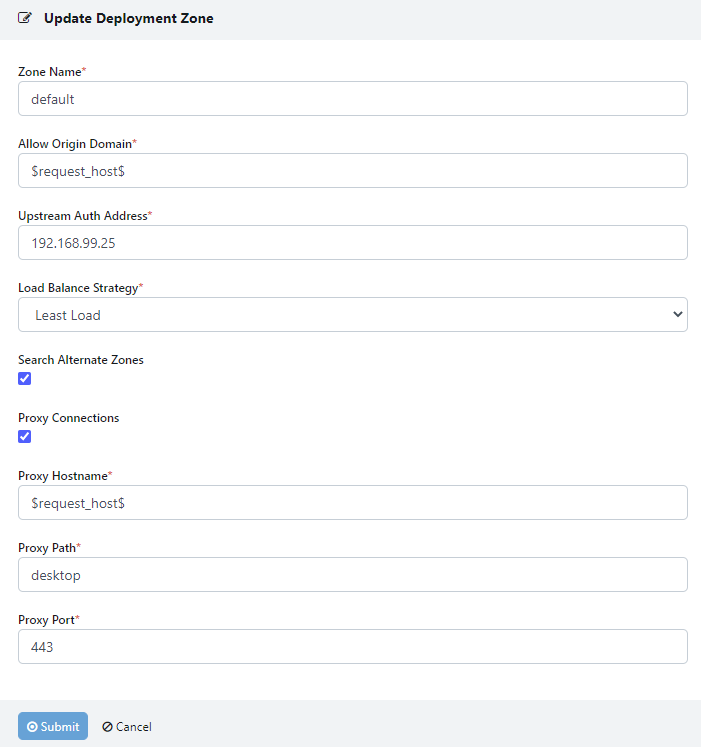Click the Proxy Connections label text
Screen dimensions: 701x747
[68, 418]
